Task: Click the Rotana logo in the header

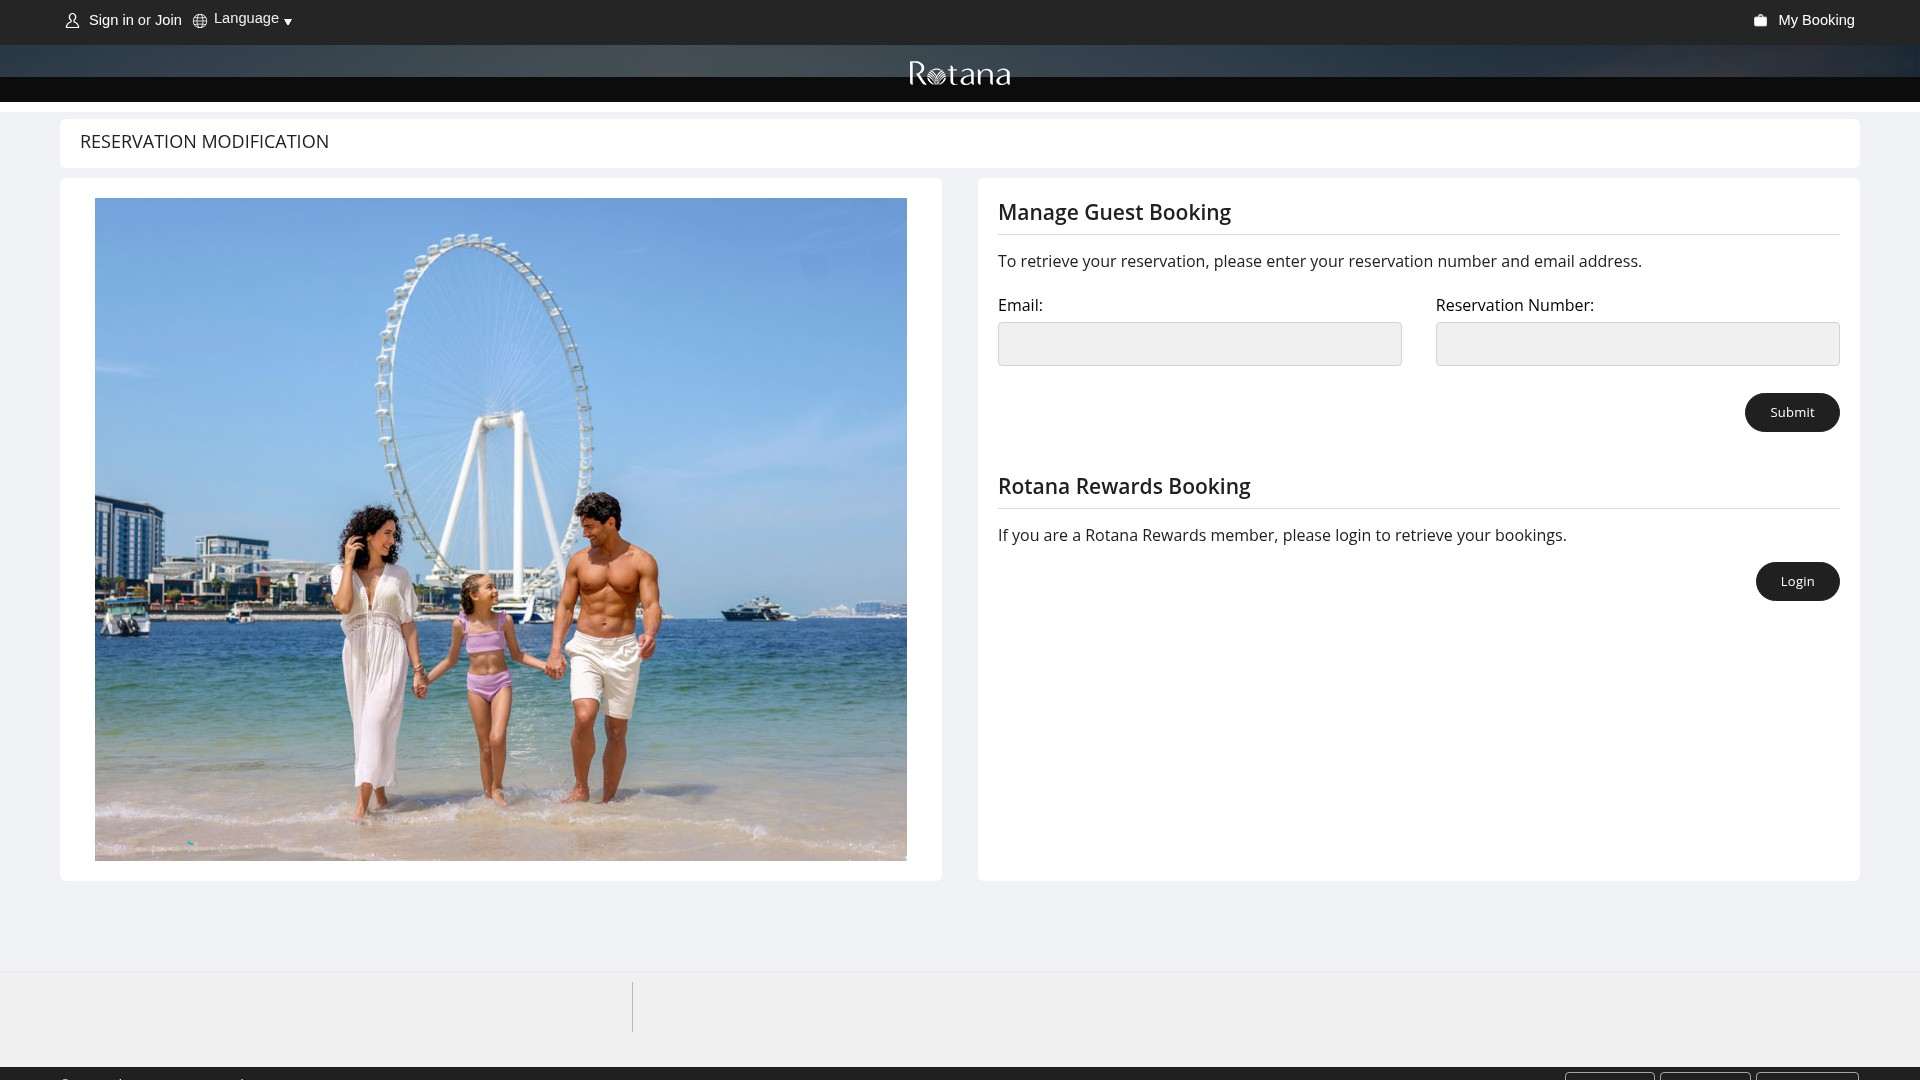Action: click(960, 74)
